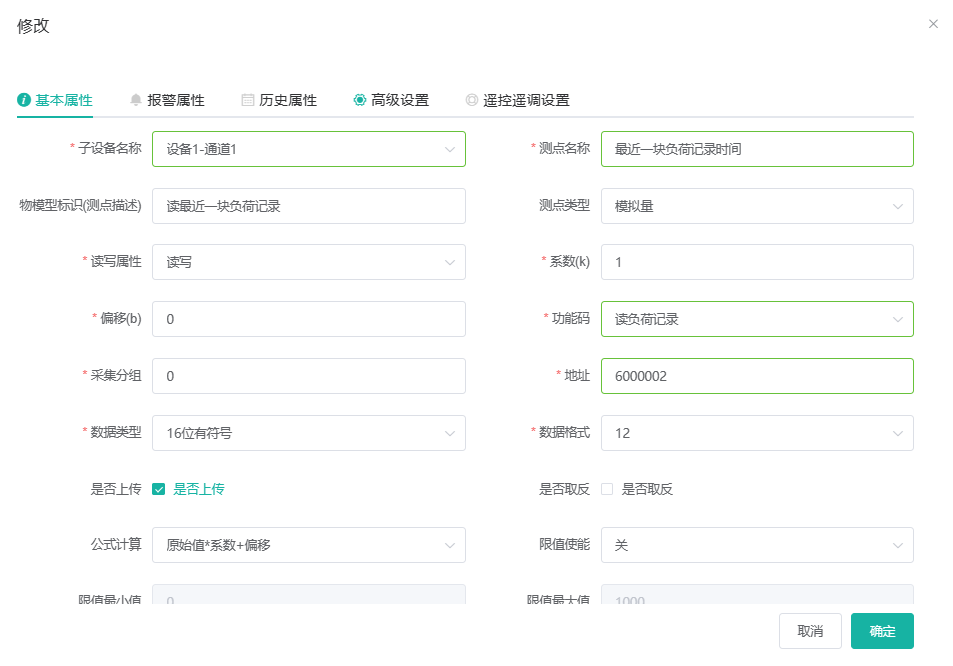Close the 修改 dialog with X icon
Screen dimensions: 953x666
933,24
